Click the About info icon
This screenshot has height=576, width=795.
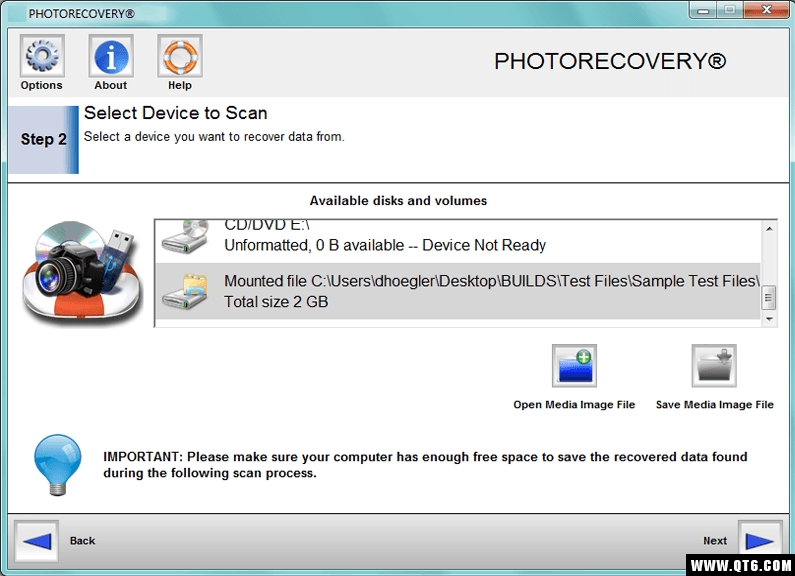111,56
